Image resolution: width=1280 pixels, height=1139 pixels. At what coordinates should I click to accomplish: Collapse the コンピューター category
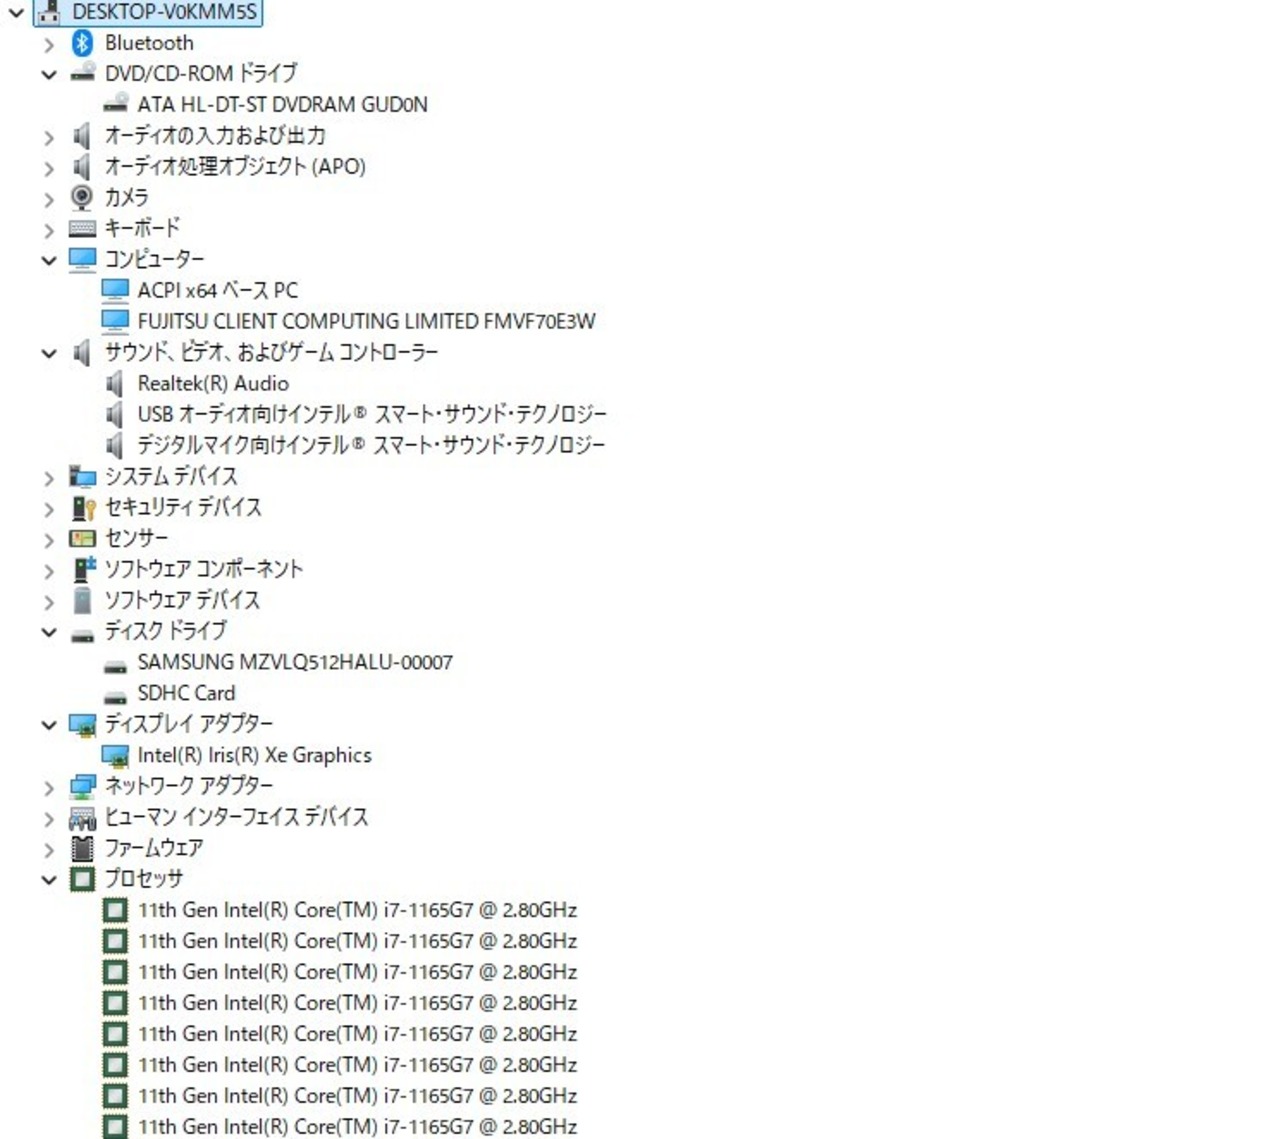pos(49,260)
